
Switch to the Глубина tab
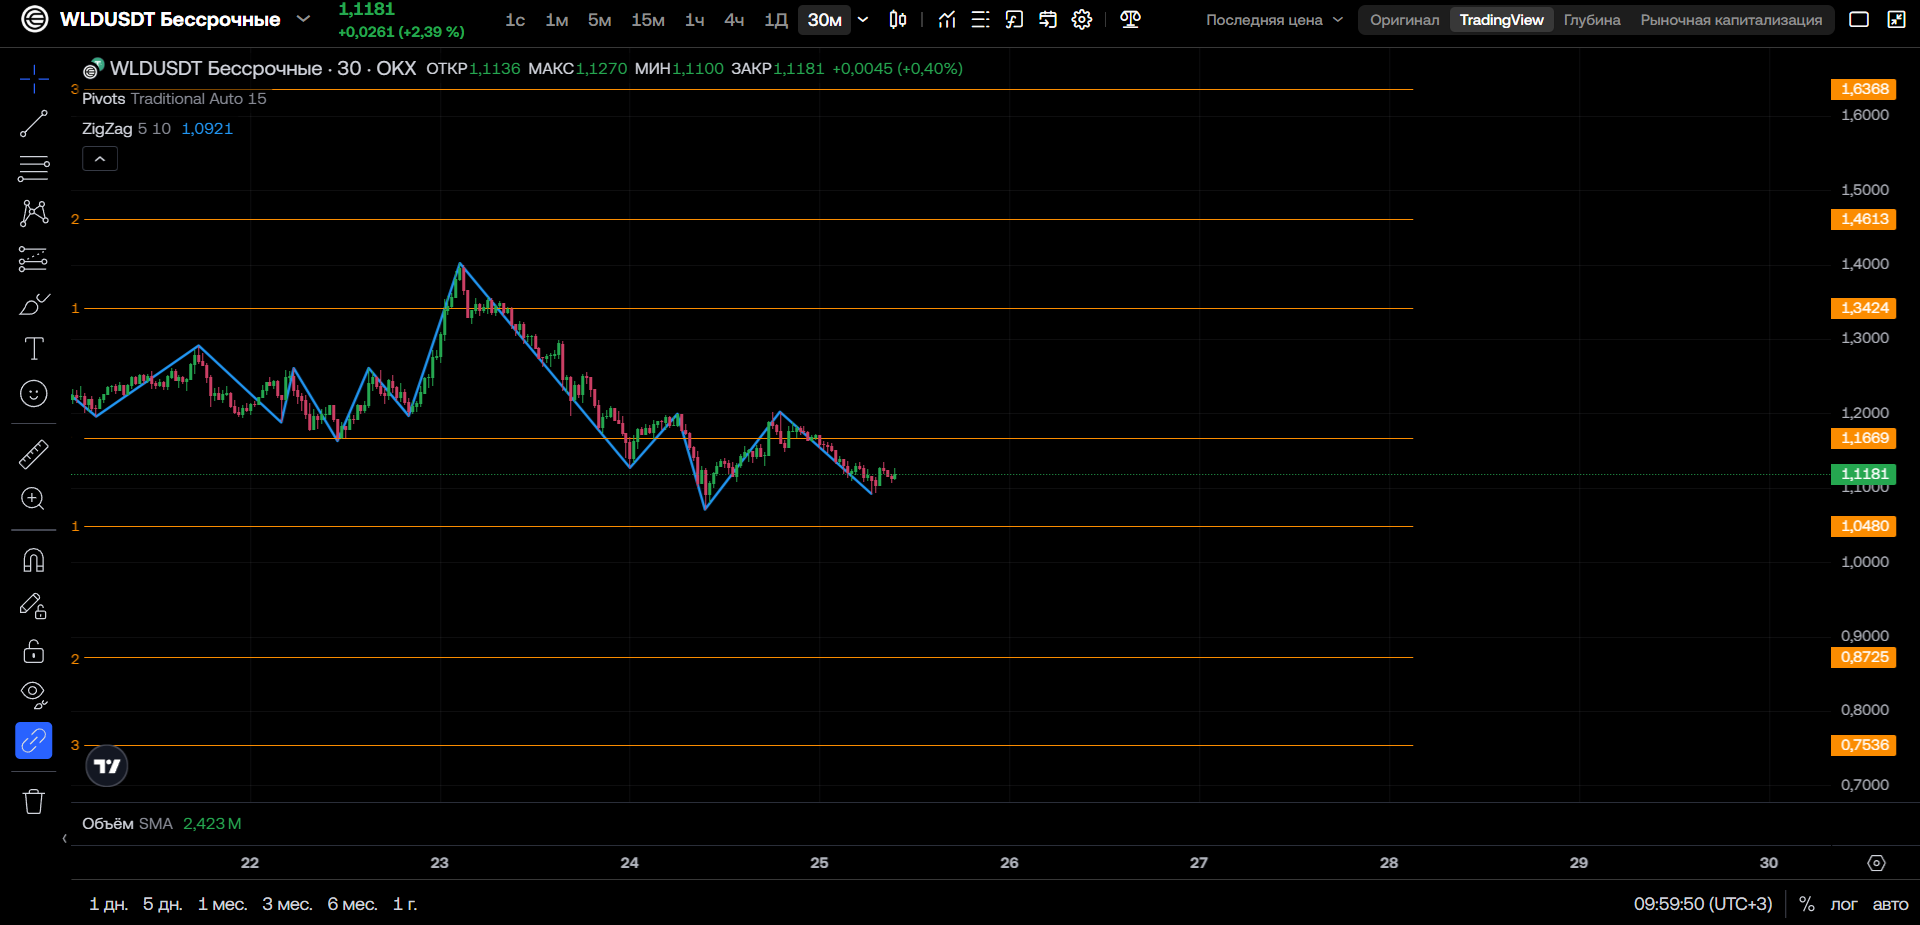click(x=1592, y=20)
